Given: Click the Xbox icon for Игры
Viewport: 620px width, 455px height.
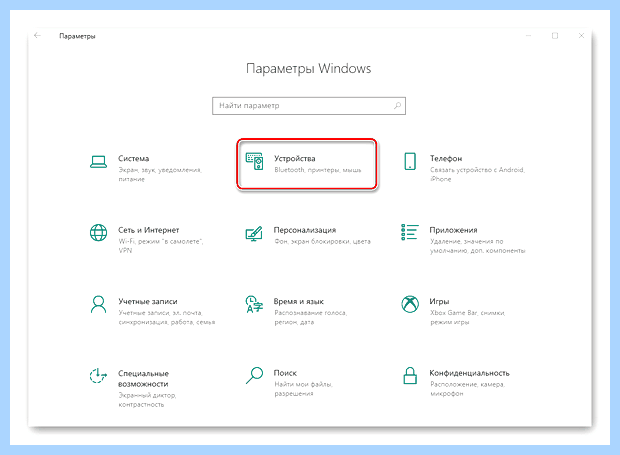Looking at the screenshot, I should click(410, 304).
